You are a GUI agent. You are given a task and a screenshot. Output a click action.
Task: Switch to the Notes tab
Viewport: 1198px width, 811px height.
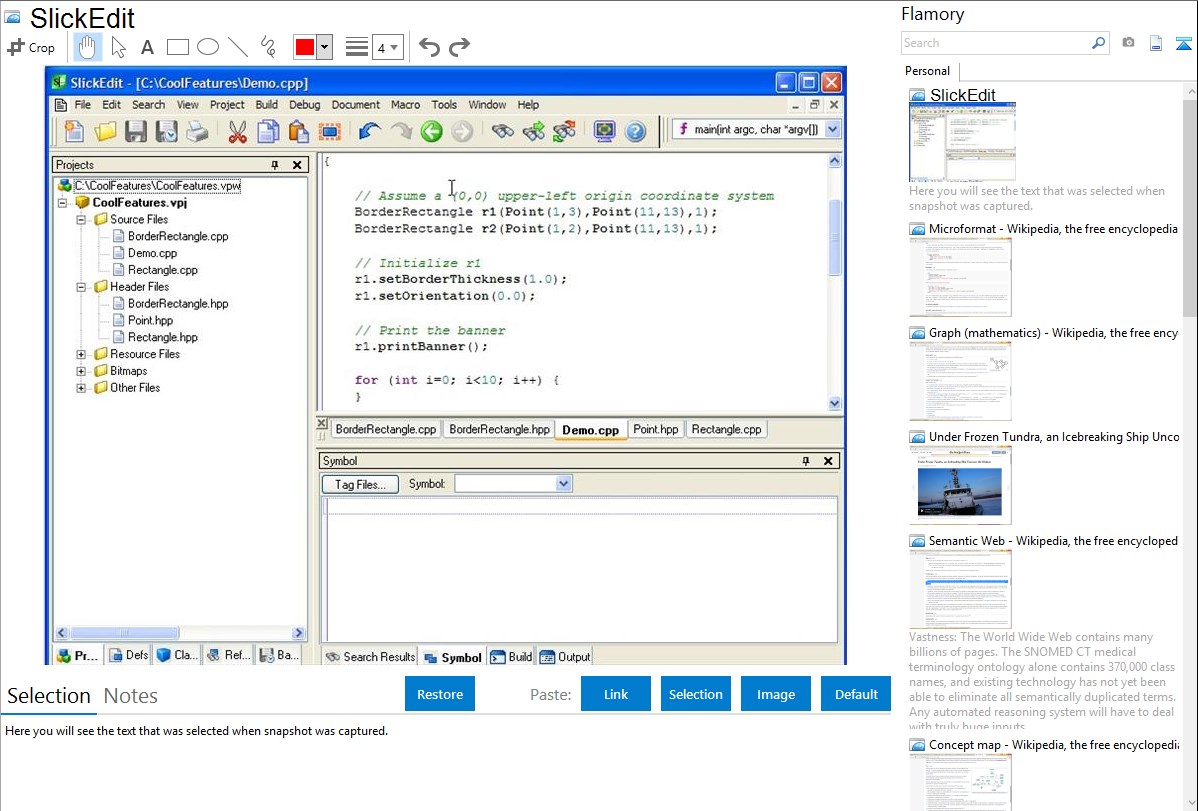[131, 696]
